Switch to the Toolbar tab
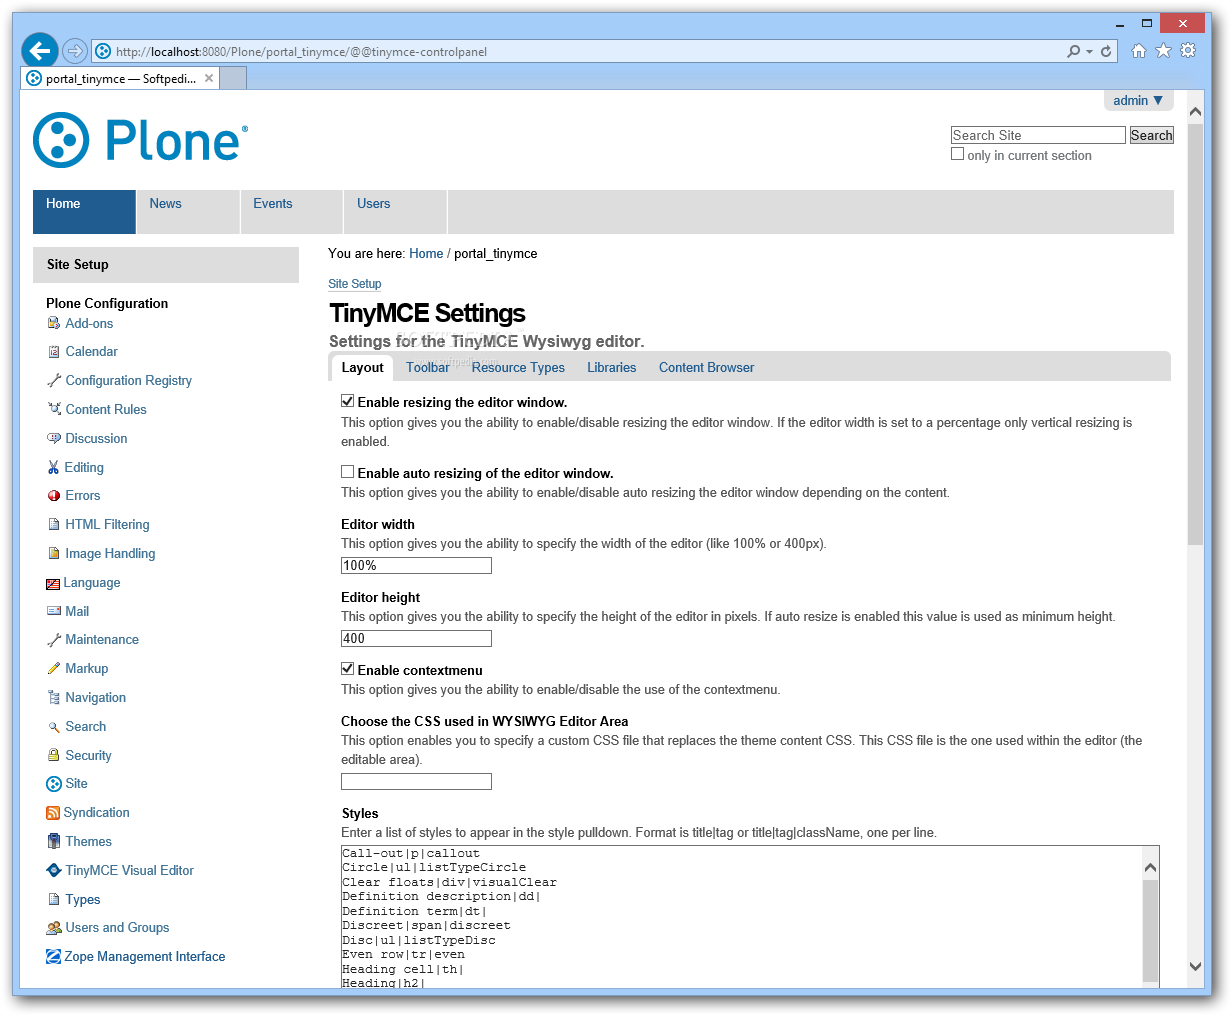The height and width of the screenshot is (1016, 1232). pyautogui.click(x=427, y=367)
